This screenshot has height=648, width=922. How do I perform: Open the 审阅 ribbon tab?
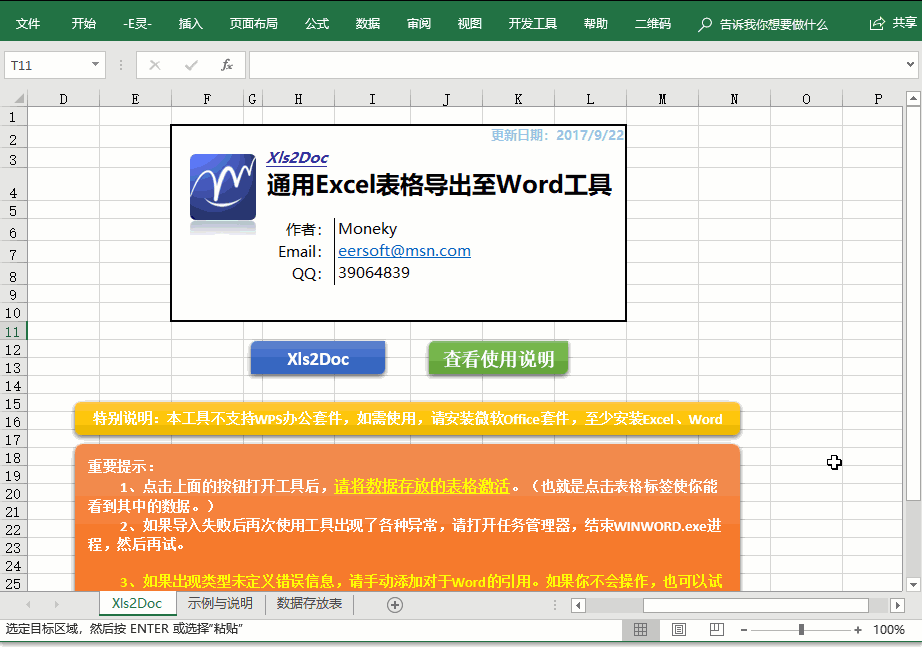(419, 24)
